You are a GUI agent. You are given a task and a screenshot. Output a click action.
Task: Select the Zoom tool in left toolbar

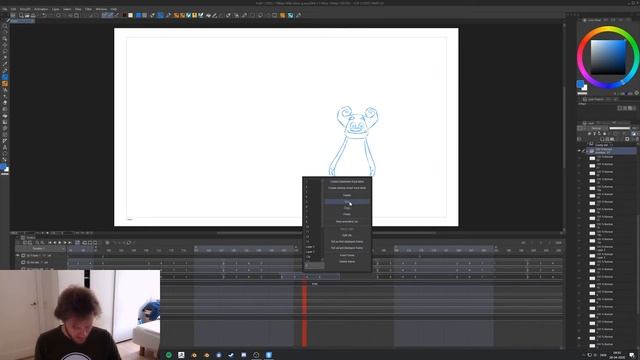click(5, 26)
